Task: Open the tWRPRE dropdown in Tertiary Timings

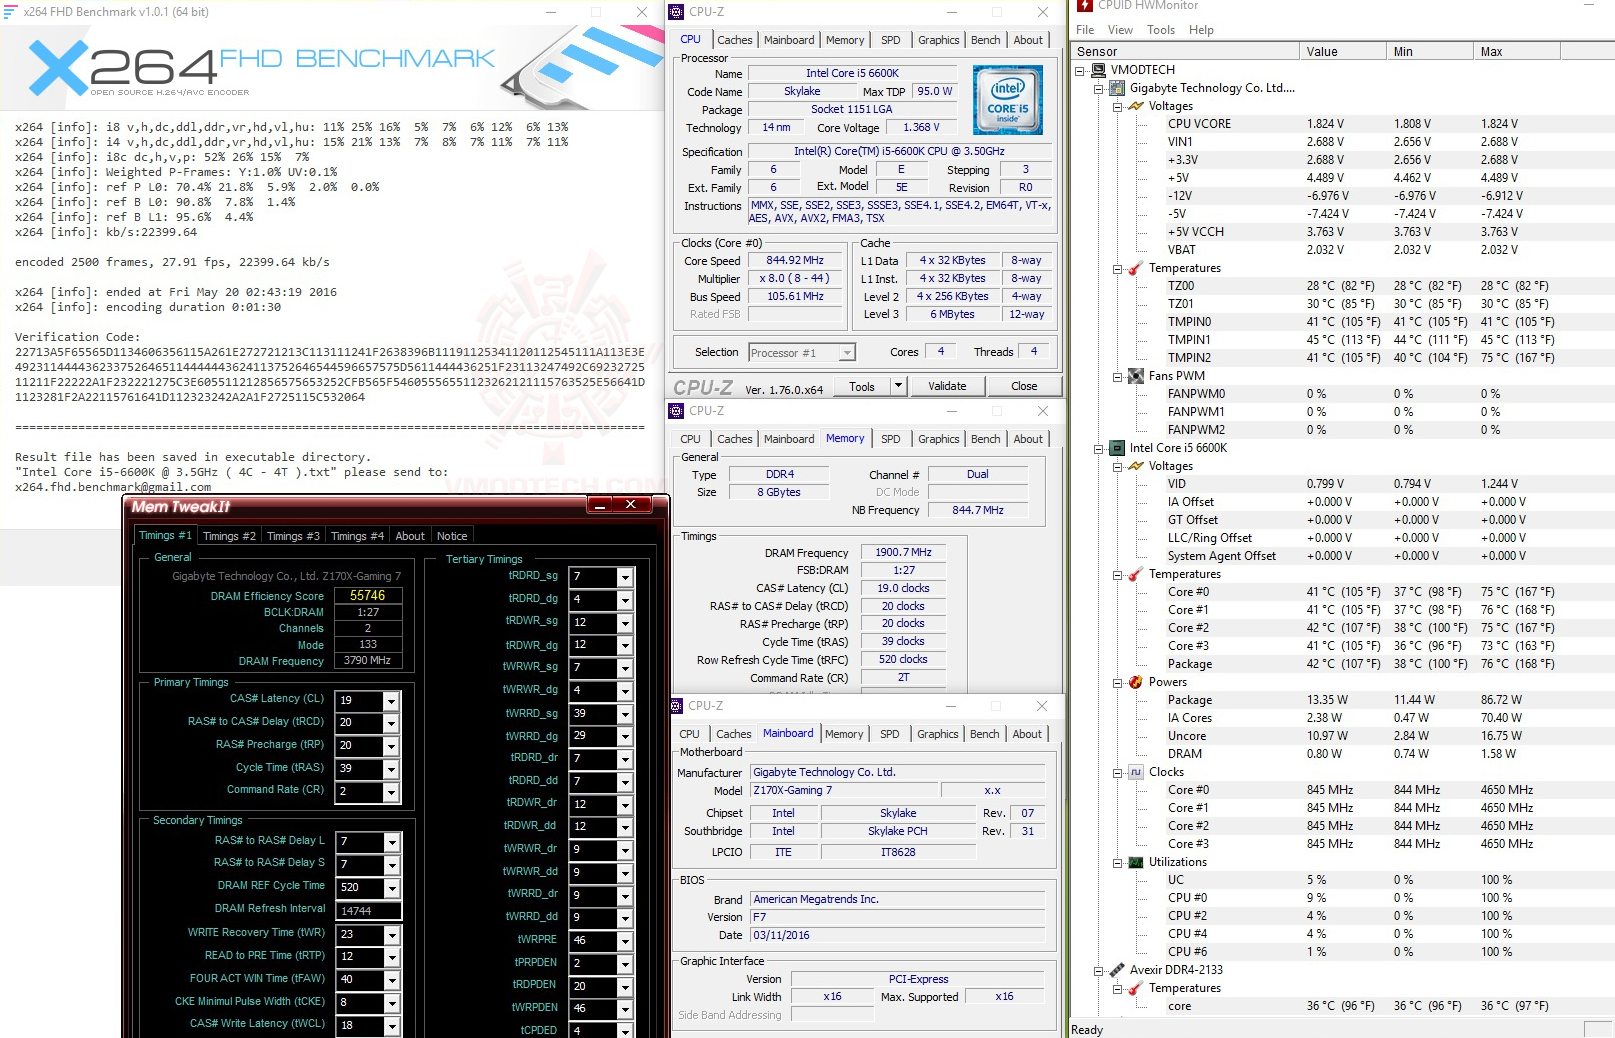Action: click(625, 941)
